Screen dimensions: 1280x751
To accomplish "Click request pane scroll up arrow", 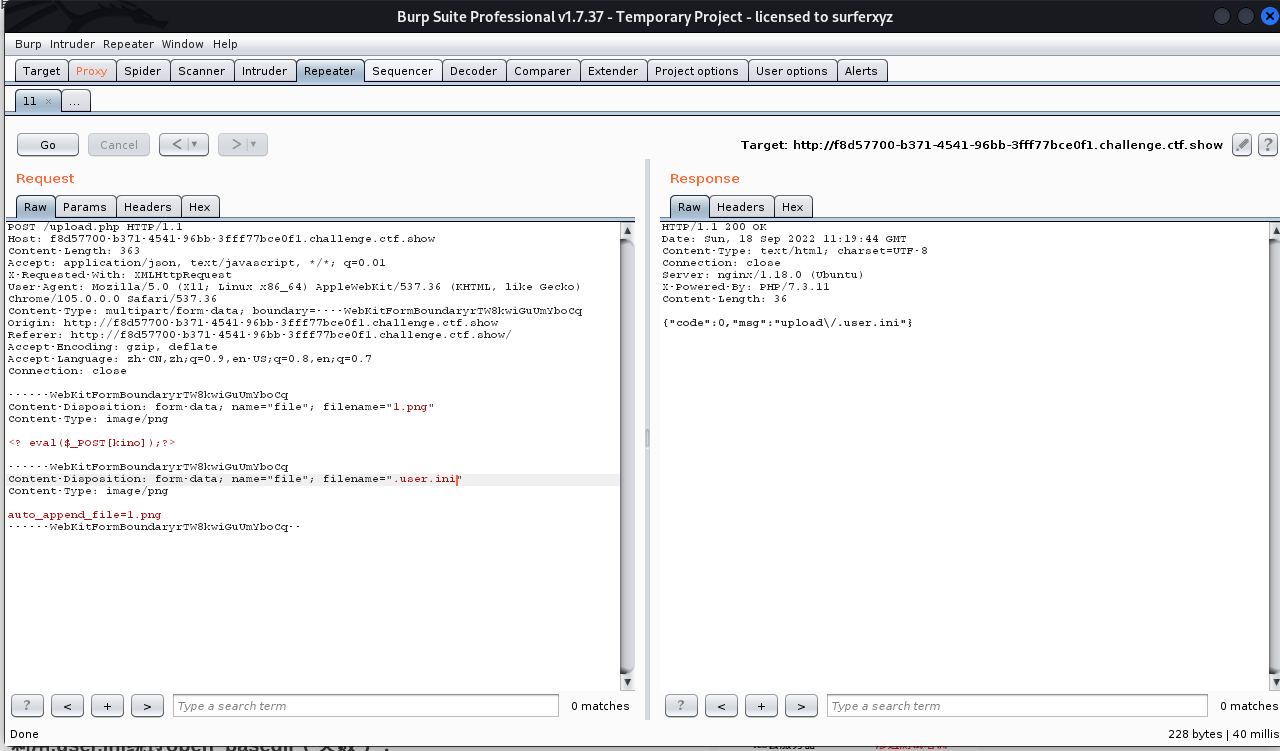I will pos(627,230).
